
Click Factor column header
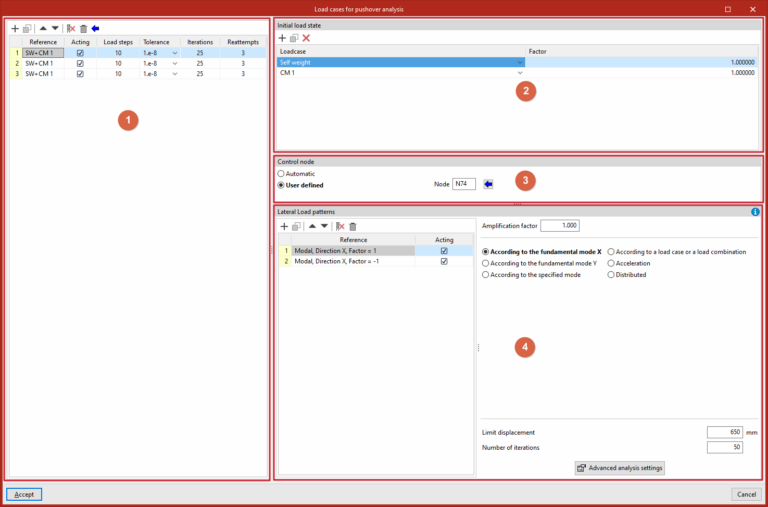[642, 51]
